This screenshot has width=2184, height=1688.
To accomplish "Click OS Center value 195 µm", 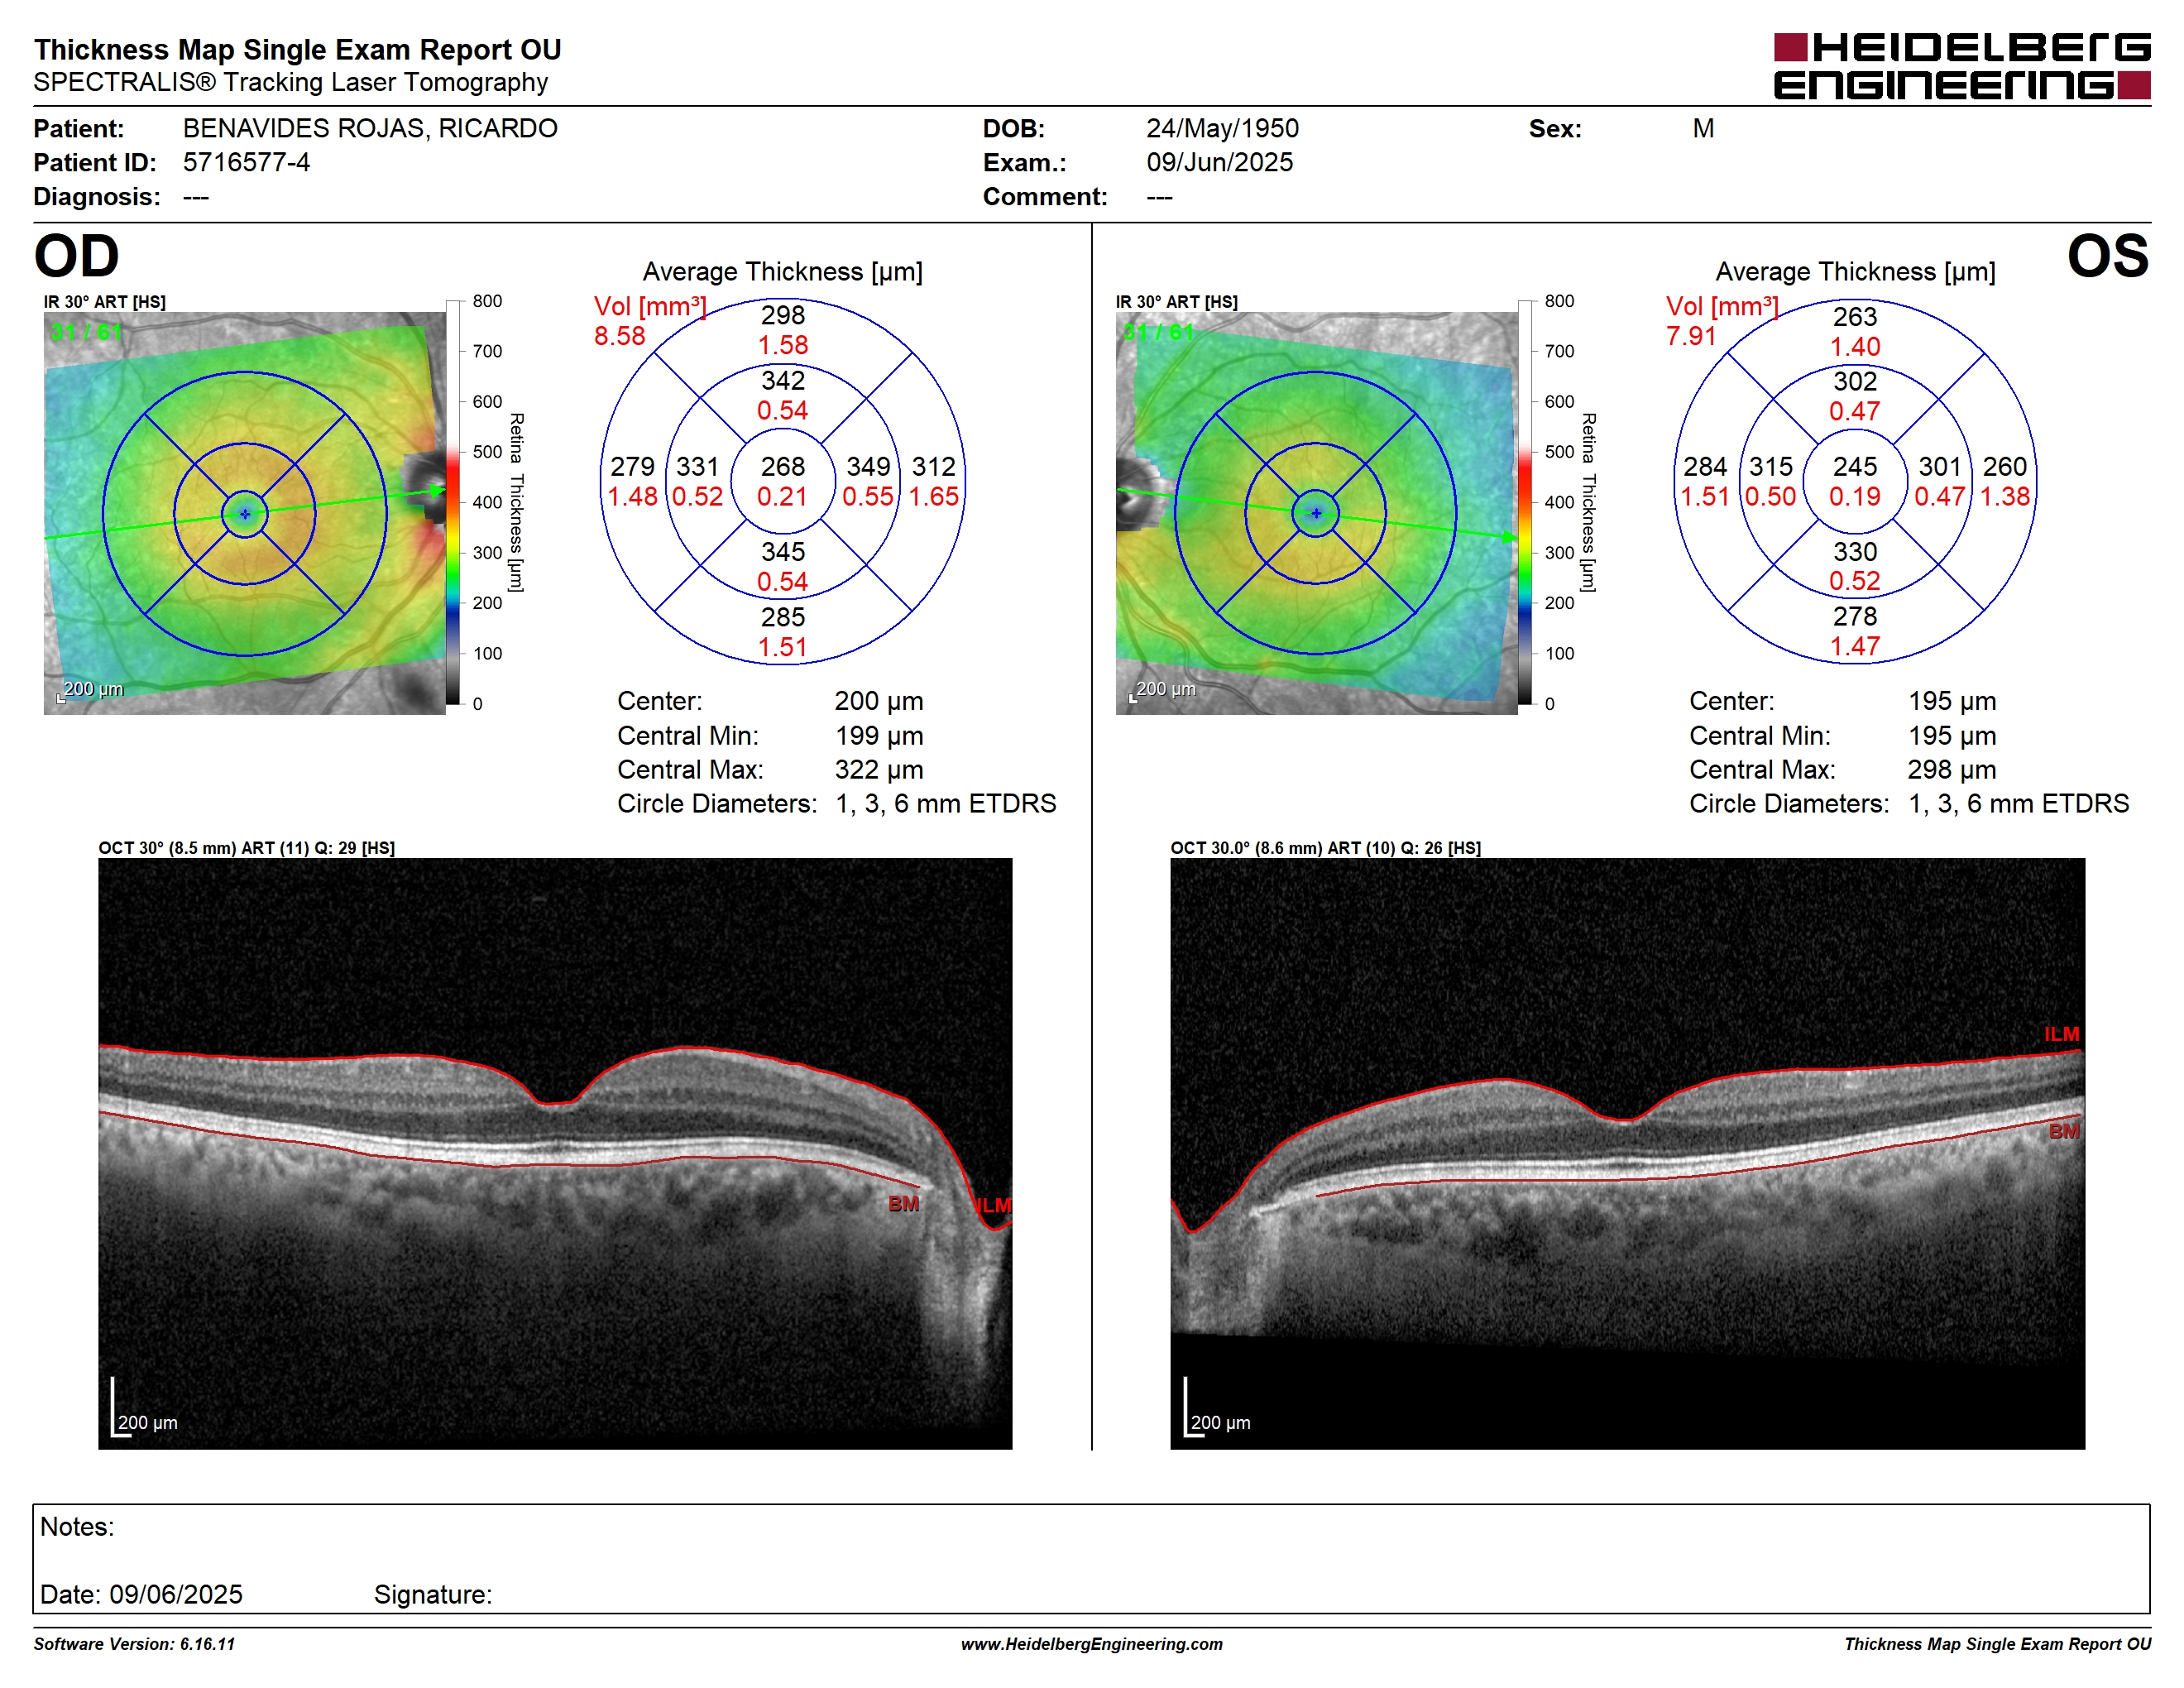I will [x=1951, y=701].
